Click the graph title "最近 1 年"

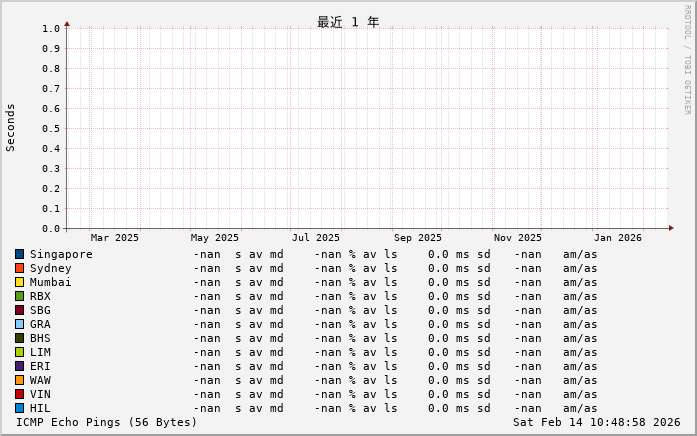coord(348,22)
